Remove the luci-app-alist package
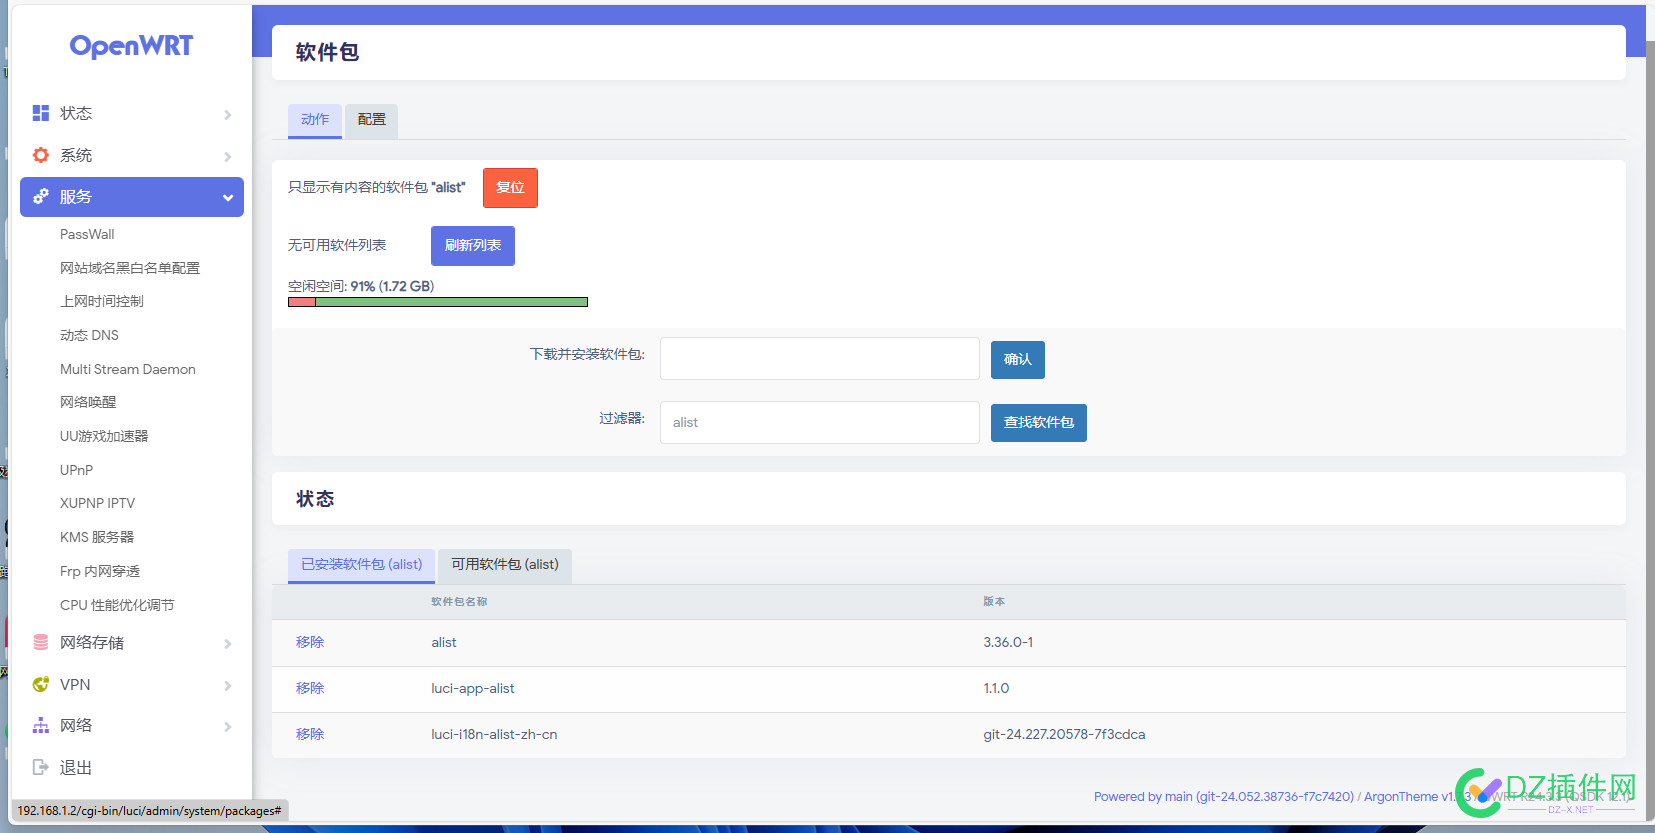 [310, 688]
